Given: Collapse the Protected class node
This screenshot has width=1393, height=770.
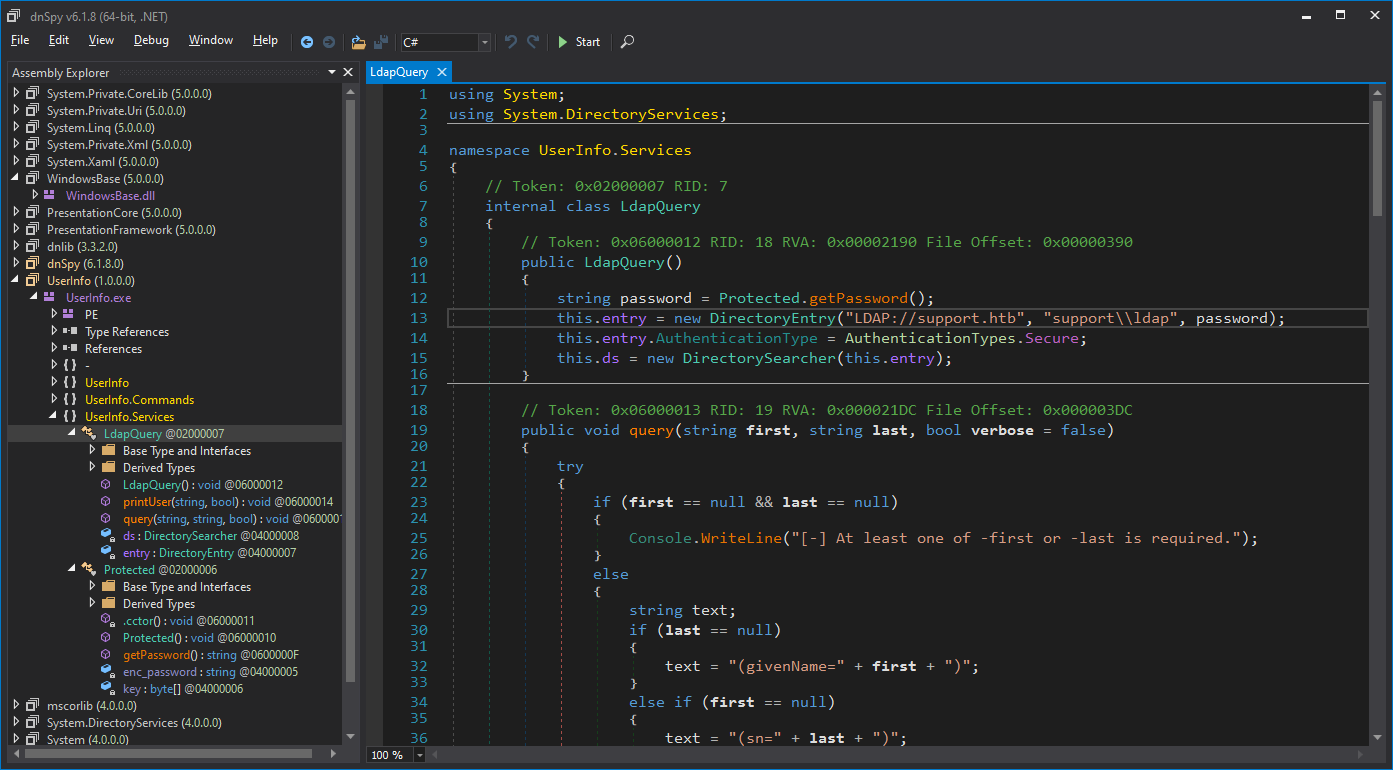Looking at the screenshot, I should pyautogui.click(x=73, y=569).
